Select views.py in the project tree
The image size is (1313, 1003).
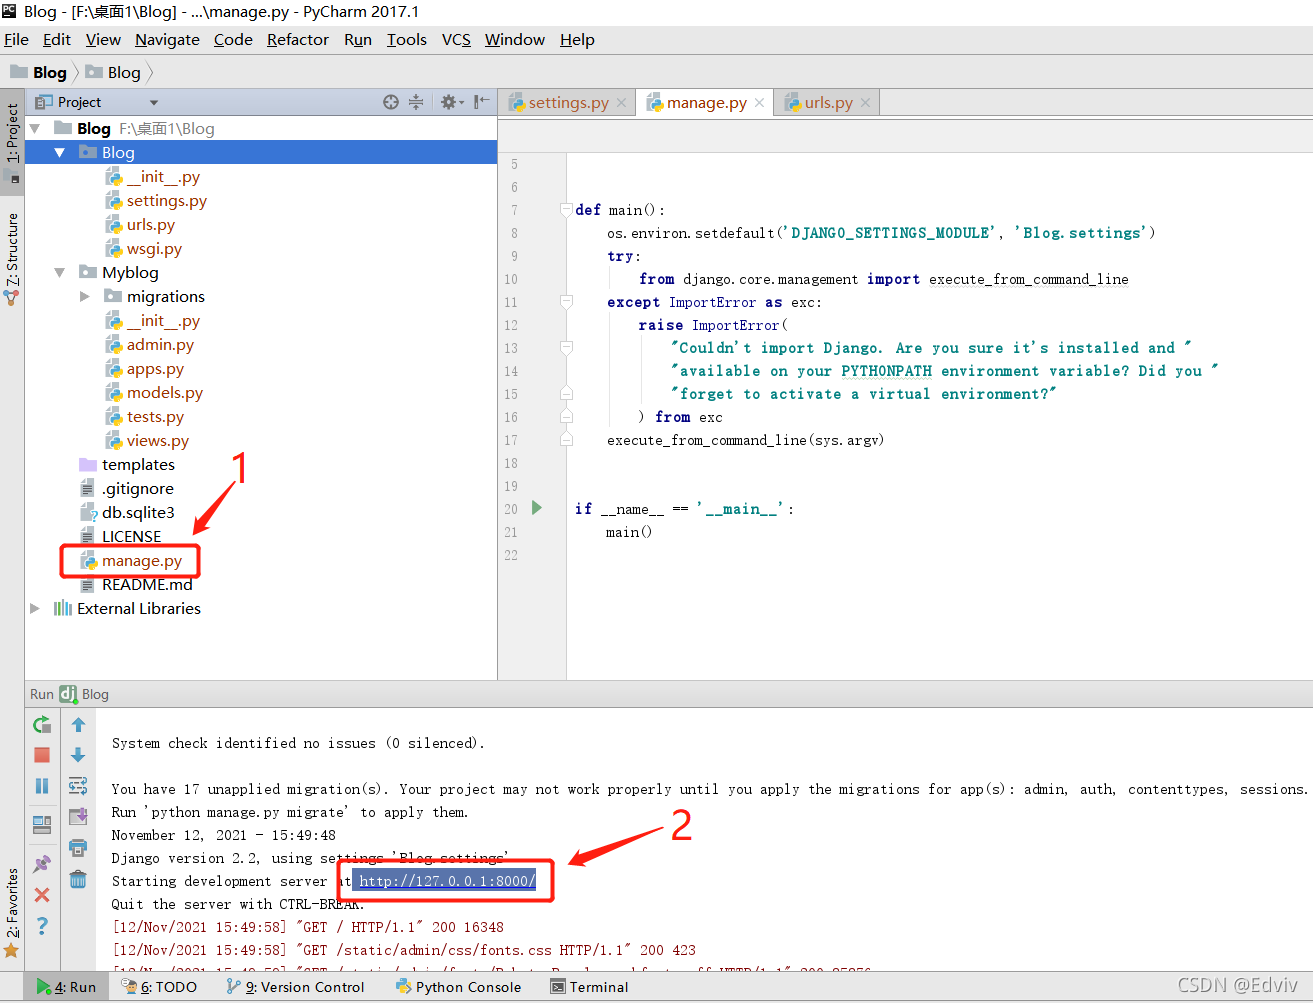157,441
